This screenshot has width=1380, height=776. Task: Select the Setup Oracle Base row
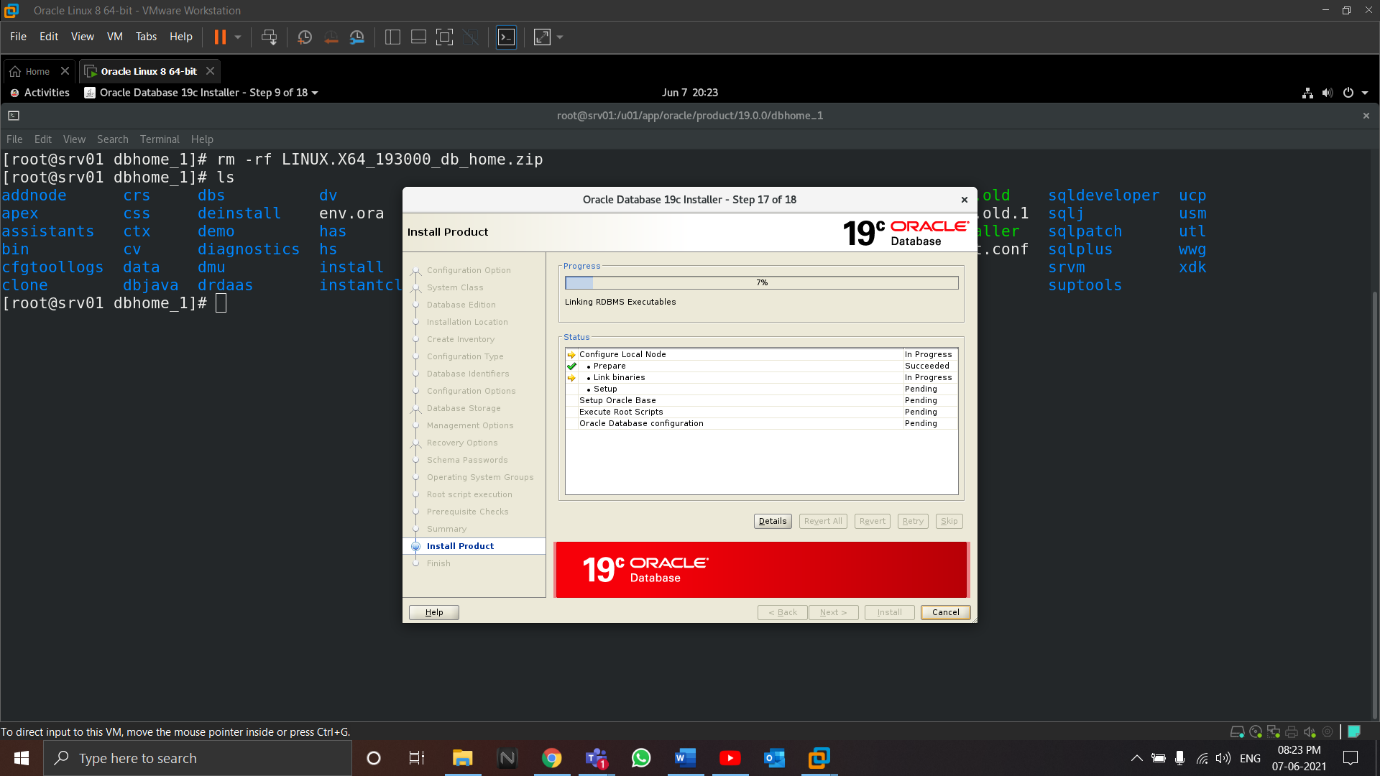(x=761, y=400)
